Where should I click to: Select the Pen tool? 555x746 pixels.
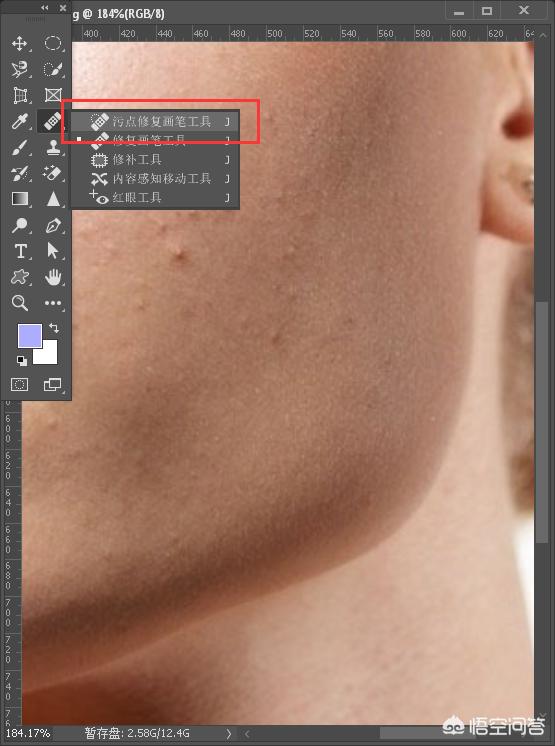coord(53,225)
